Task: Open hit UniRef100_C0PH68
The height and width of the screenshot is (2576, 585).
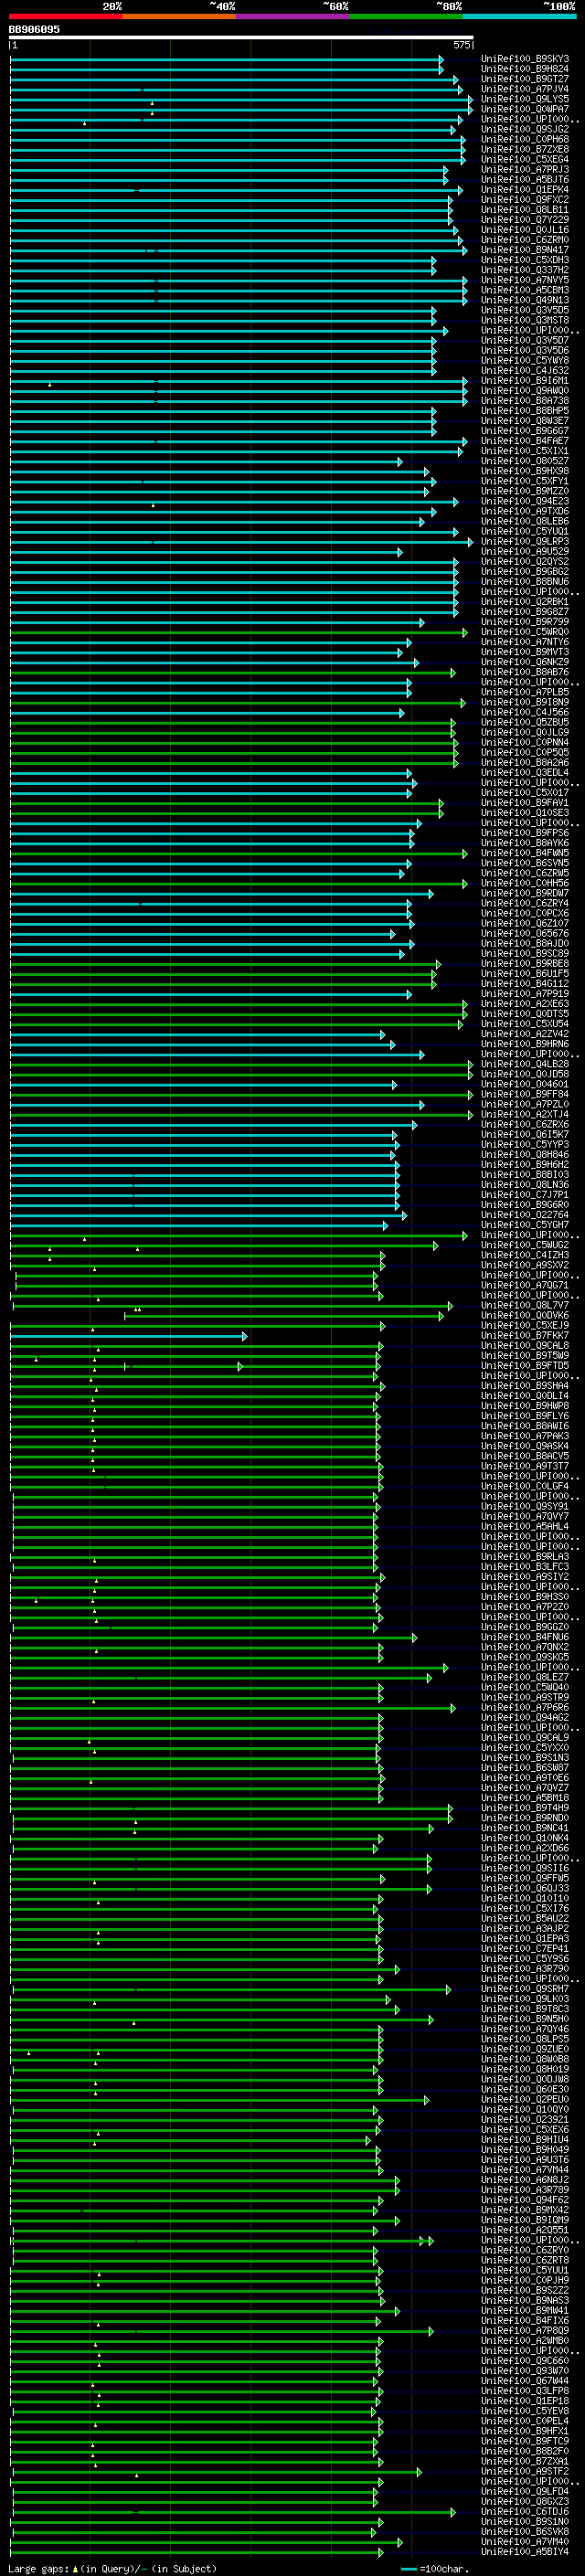Action: (x=525, y=139)
